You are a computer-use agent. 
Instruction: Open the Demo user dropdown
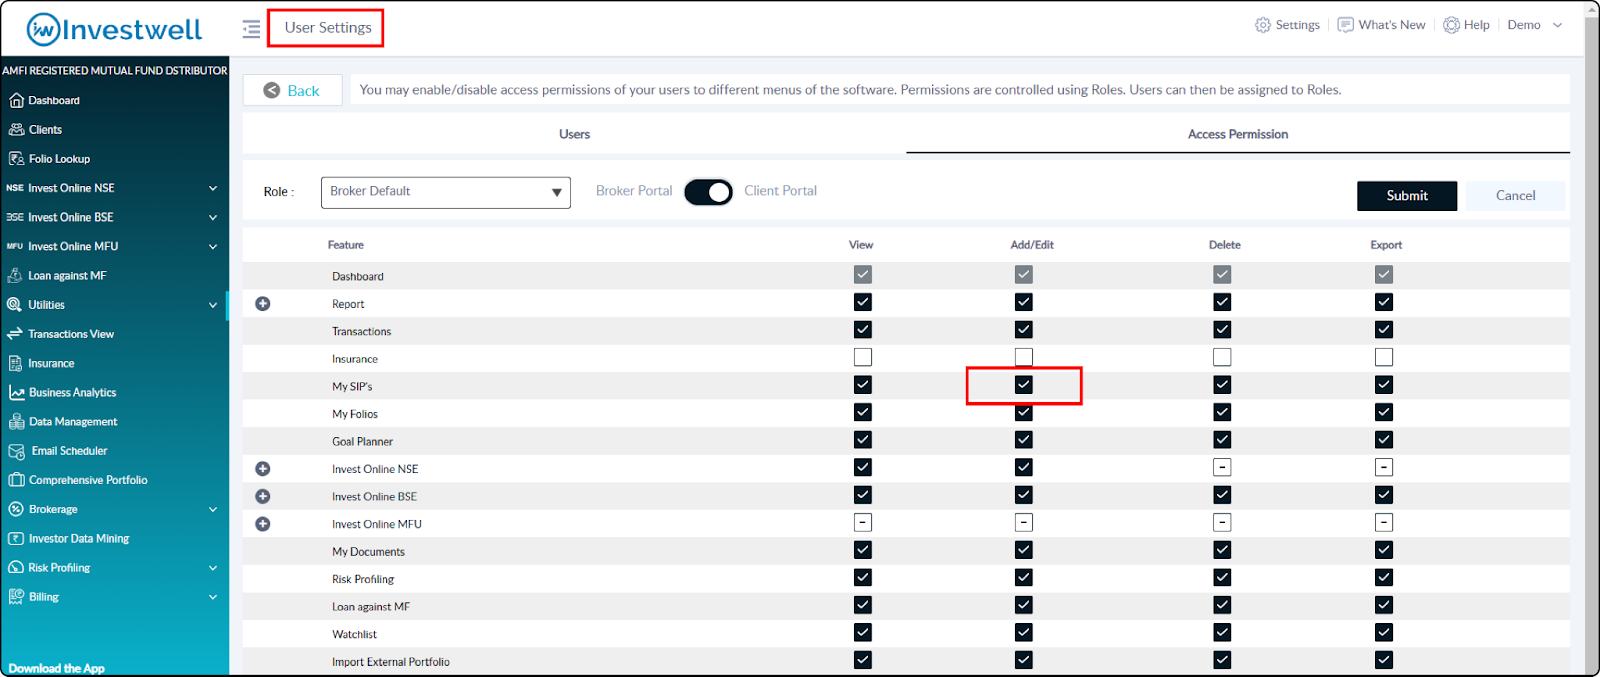point(1535,25)
